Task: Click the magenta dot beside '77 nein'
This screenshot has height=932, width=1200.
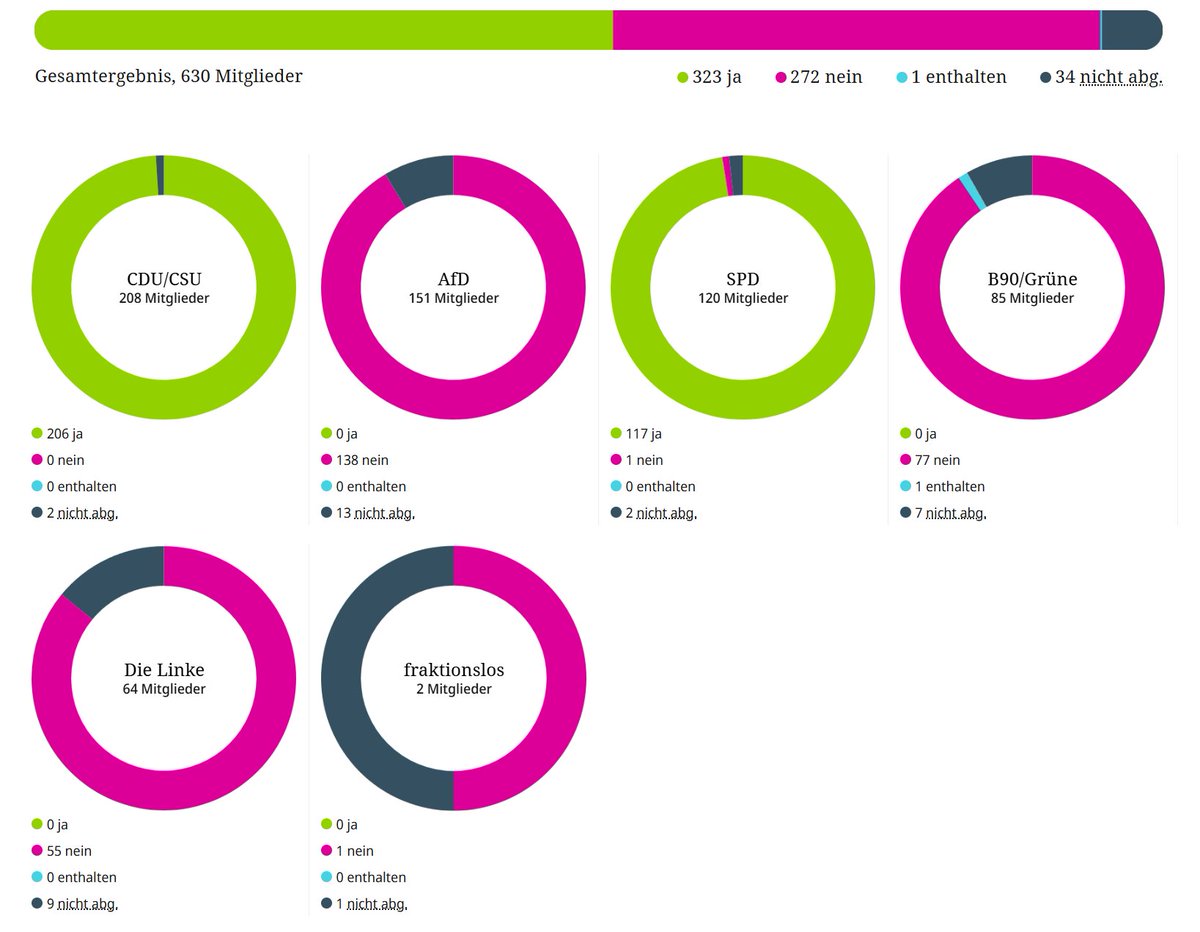Action: pos(906,460)
